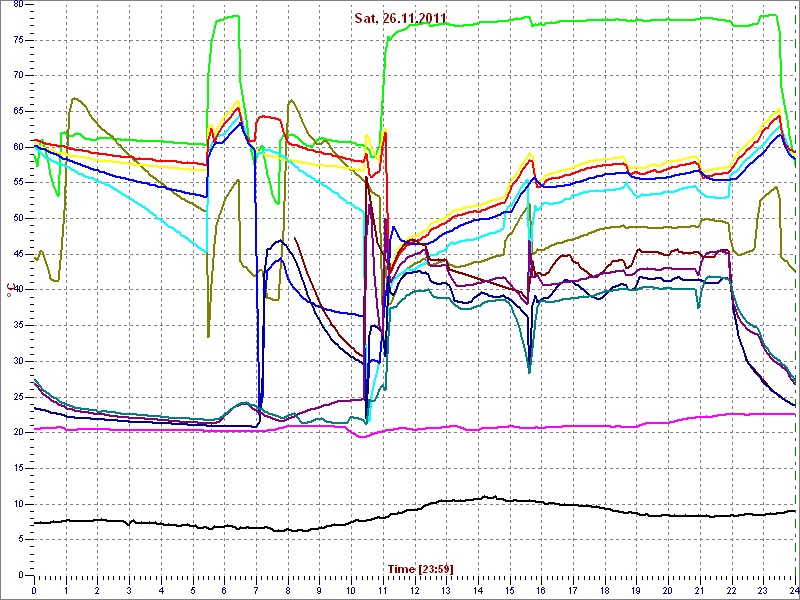800x600 pixels.
Task: Click hour 13 on the time axis
Action: (446, 590)
